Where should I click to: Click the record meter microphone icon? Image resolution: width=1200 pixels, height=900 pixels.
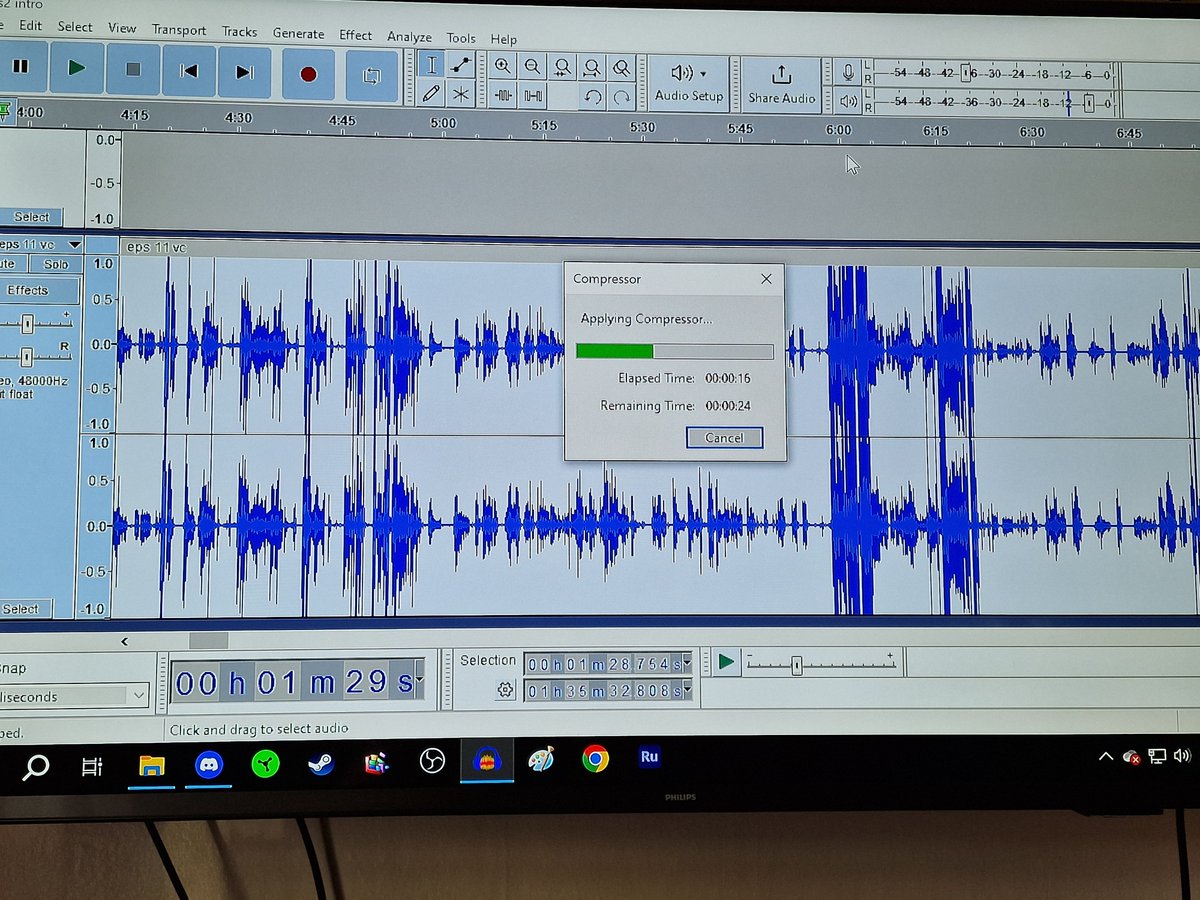point(848,73)
